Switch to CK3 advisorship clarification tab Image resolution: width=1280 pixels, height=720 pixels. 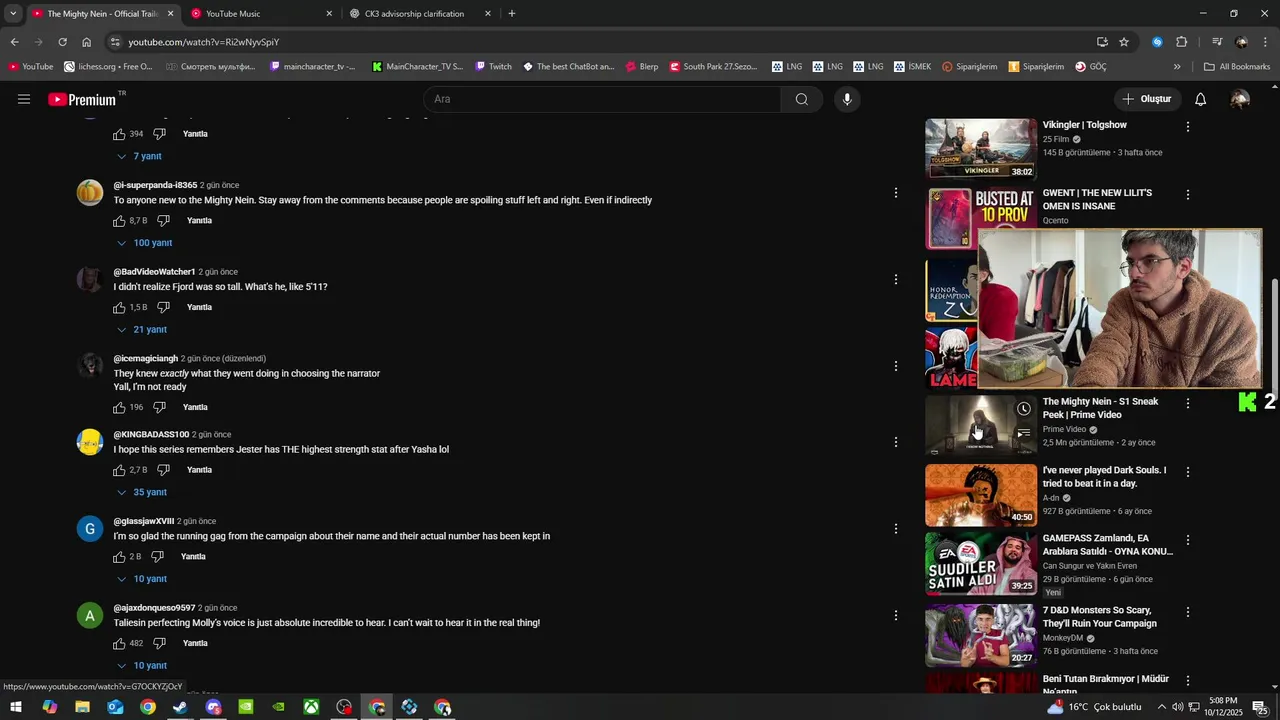[421, 14]
